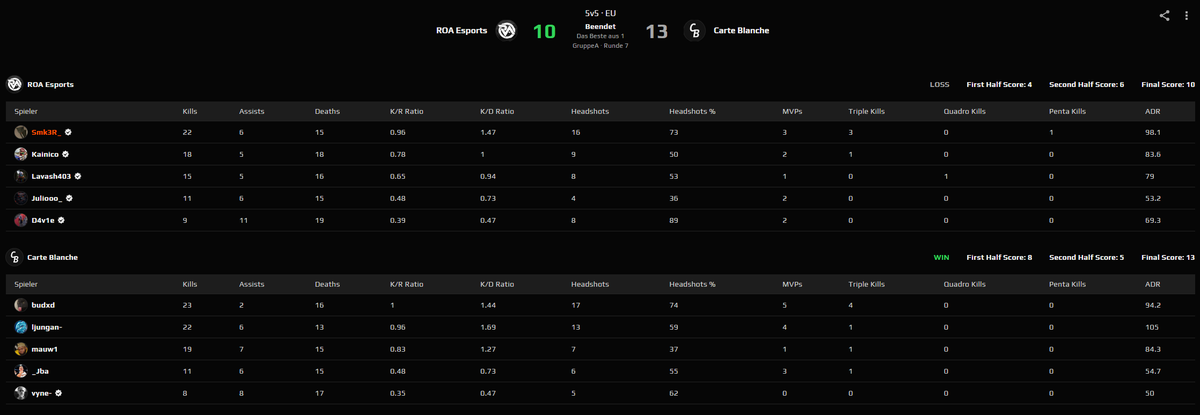
Task: Click Kainico player avatar
Action: (x=21, y=154)
